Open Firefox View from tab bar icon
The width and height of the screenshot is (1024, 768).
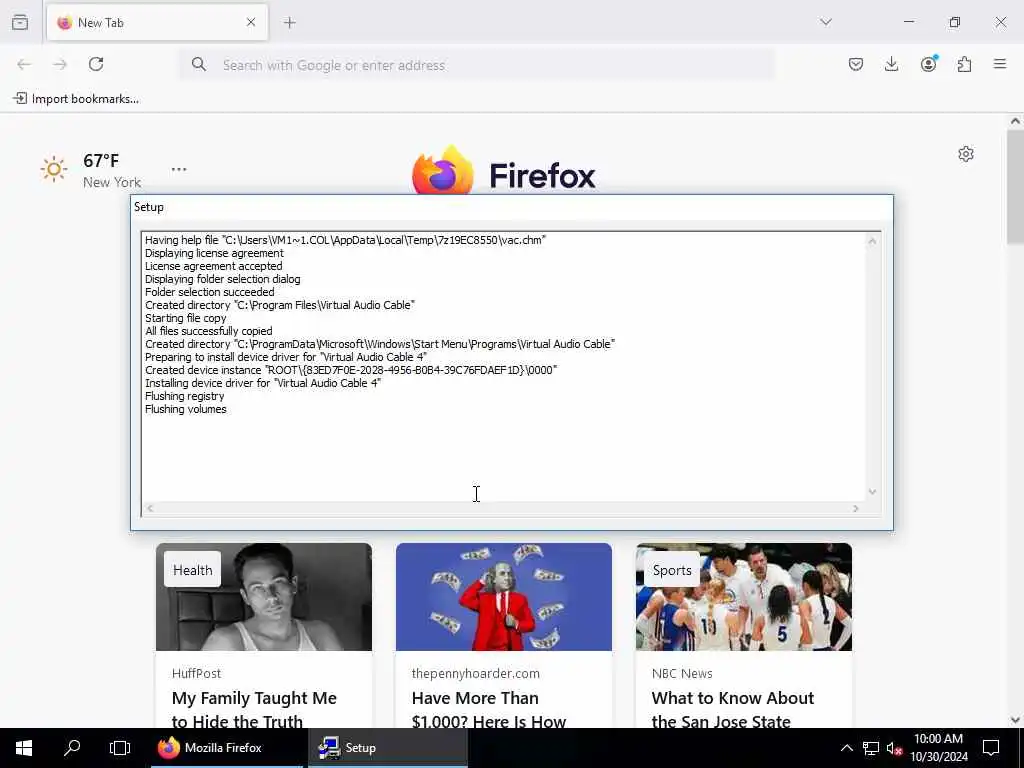point(20,22)
